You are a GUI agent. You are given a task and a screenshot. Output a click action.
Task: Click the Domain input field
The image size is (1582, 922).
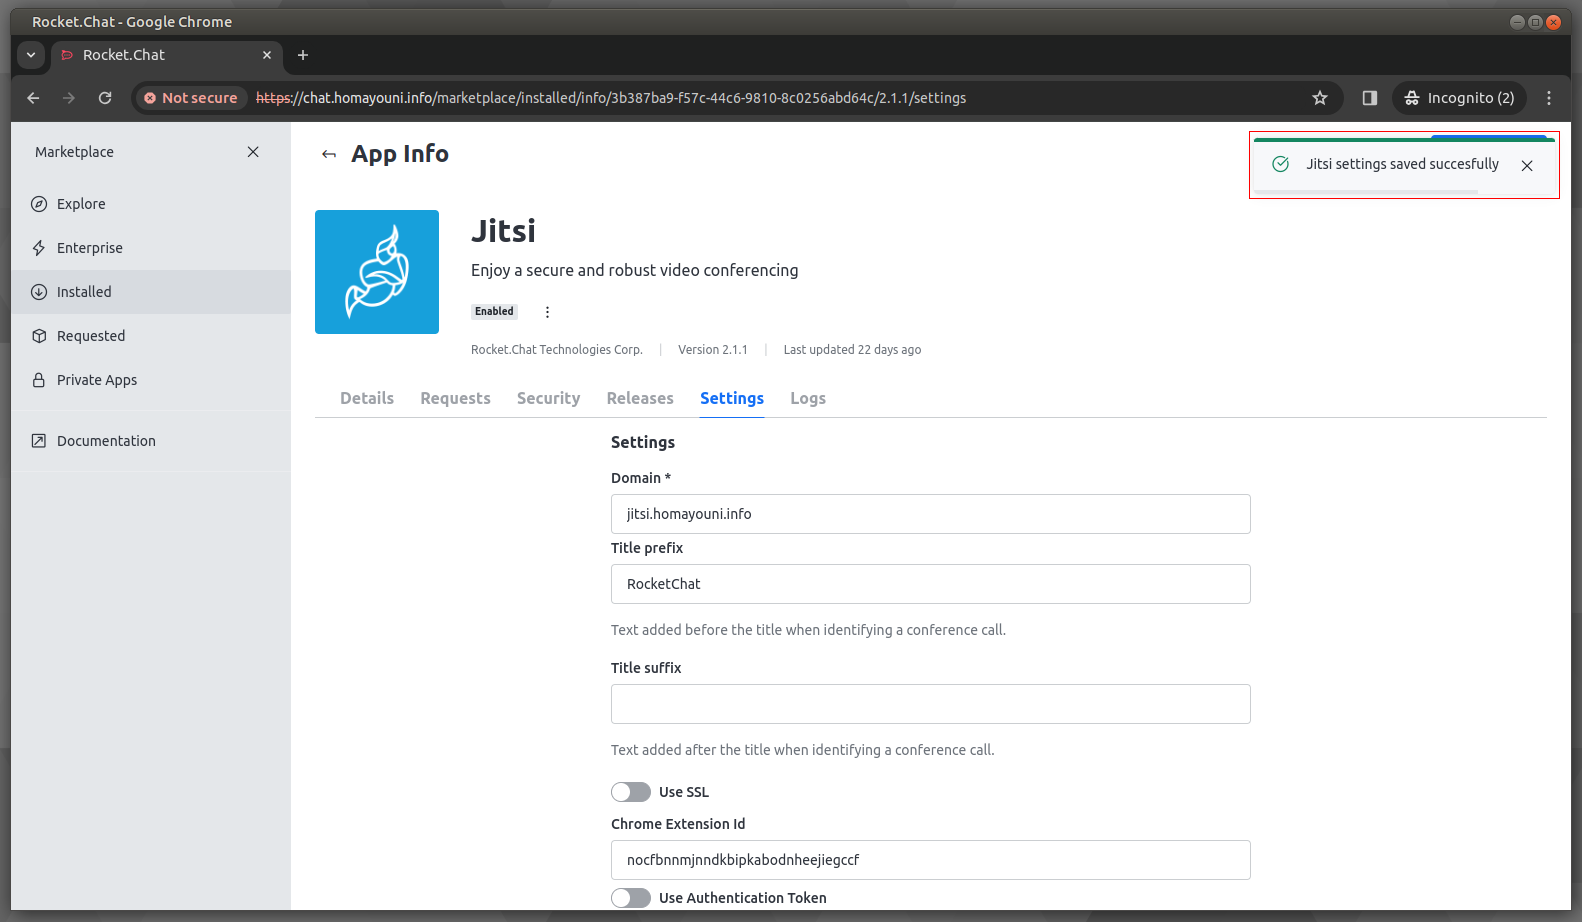click(931, 514)
